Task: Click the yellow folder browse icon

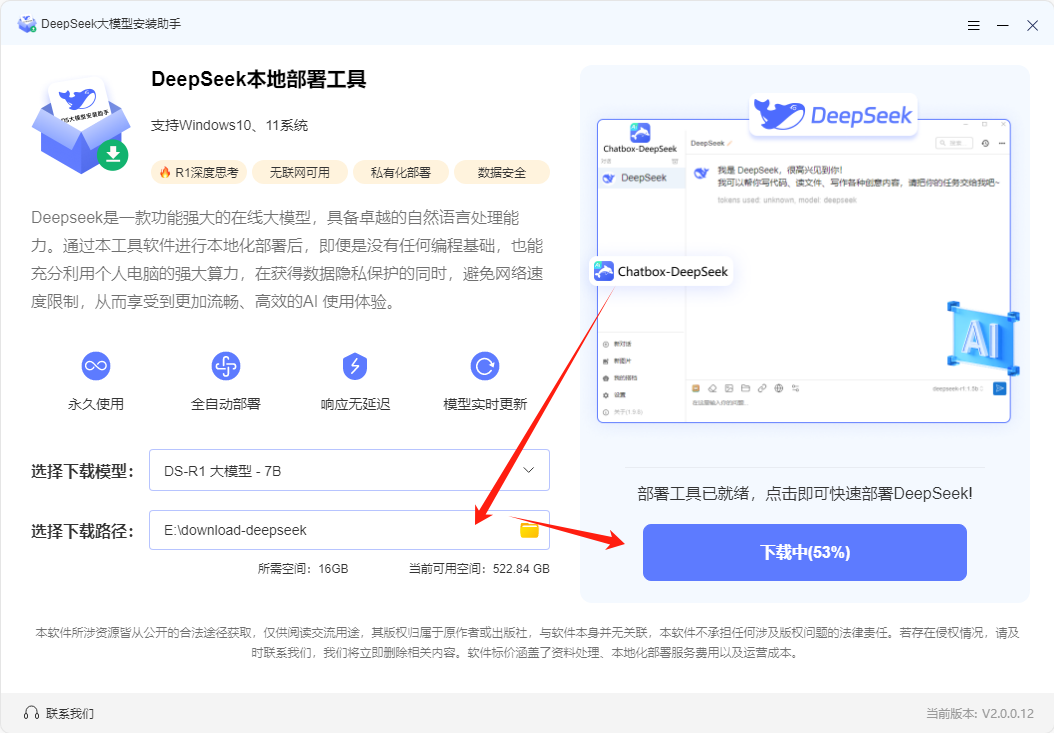Action: coord(529,530)
